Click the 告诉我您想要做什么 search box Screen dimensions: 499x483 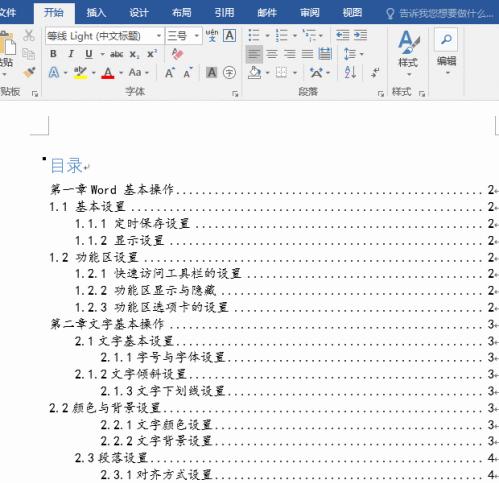[x=440, y=13]
